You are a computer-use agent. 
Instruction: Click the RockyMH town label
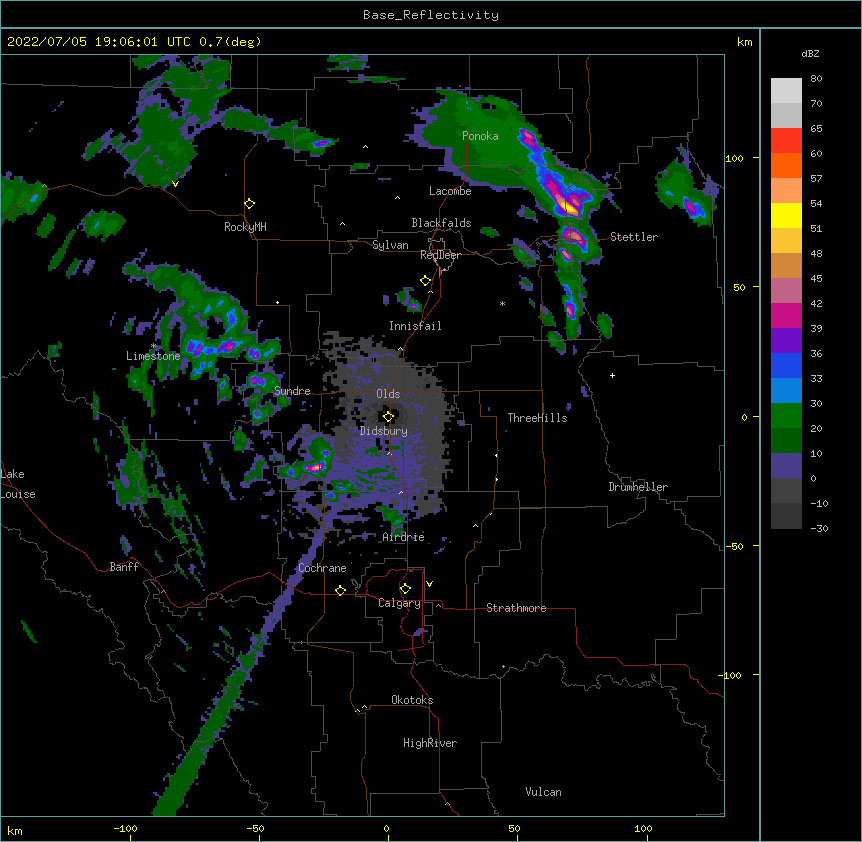coord(245,227)
